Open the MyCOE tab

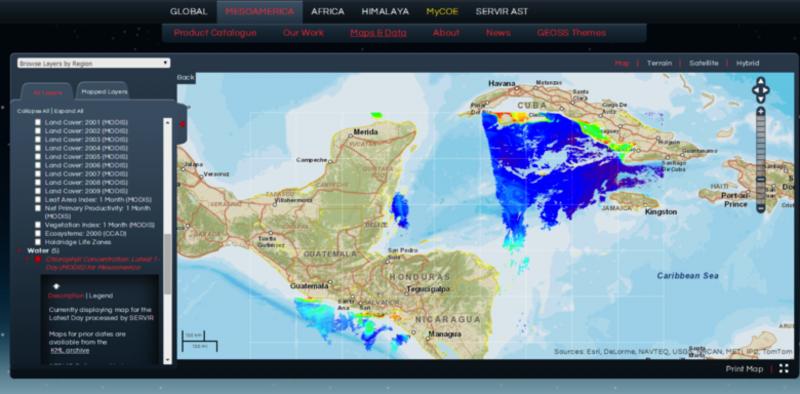coord(442,11)
